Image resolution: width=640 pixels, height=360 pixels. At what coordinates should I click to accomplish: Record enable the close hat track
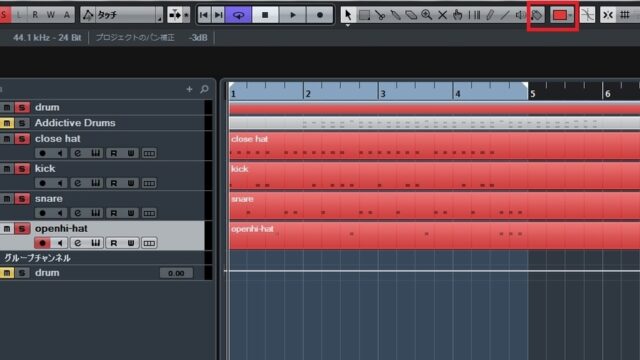[42, 153]
